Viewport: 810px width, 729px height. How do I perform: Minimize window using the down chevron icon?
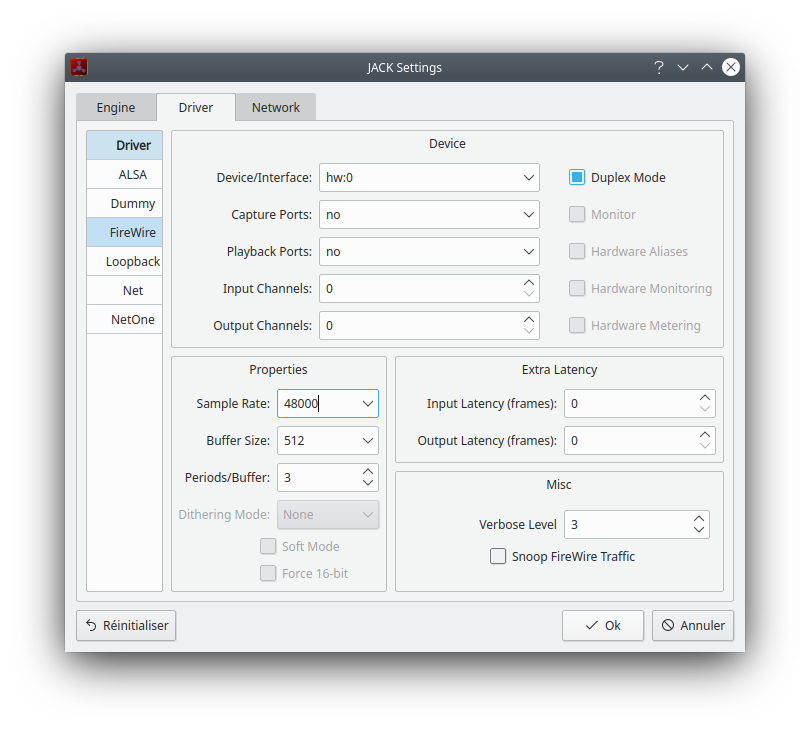(683, 67)
